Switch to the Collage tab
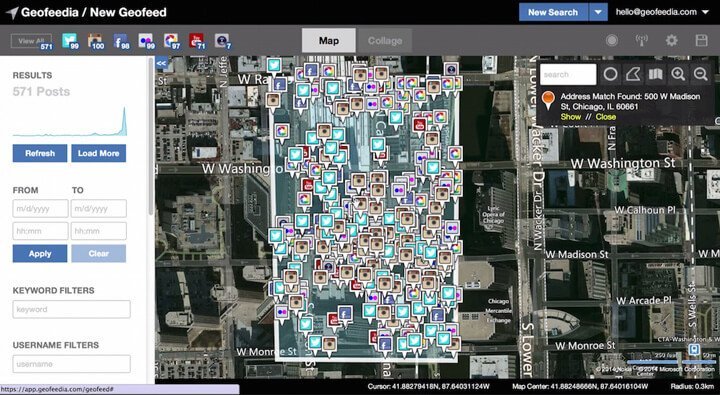Screen dimensions: 720x395 pos(384,41)
